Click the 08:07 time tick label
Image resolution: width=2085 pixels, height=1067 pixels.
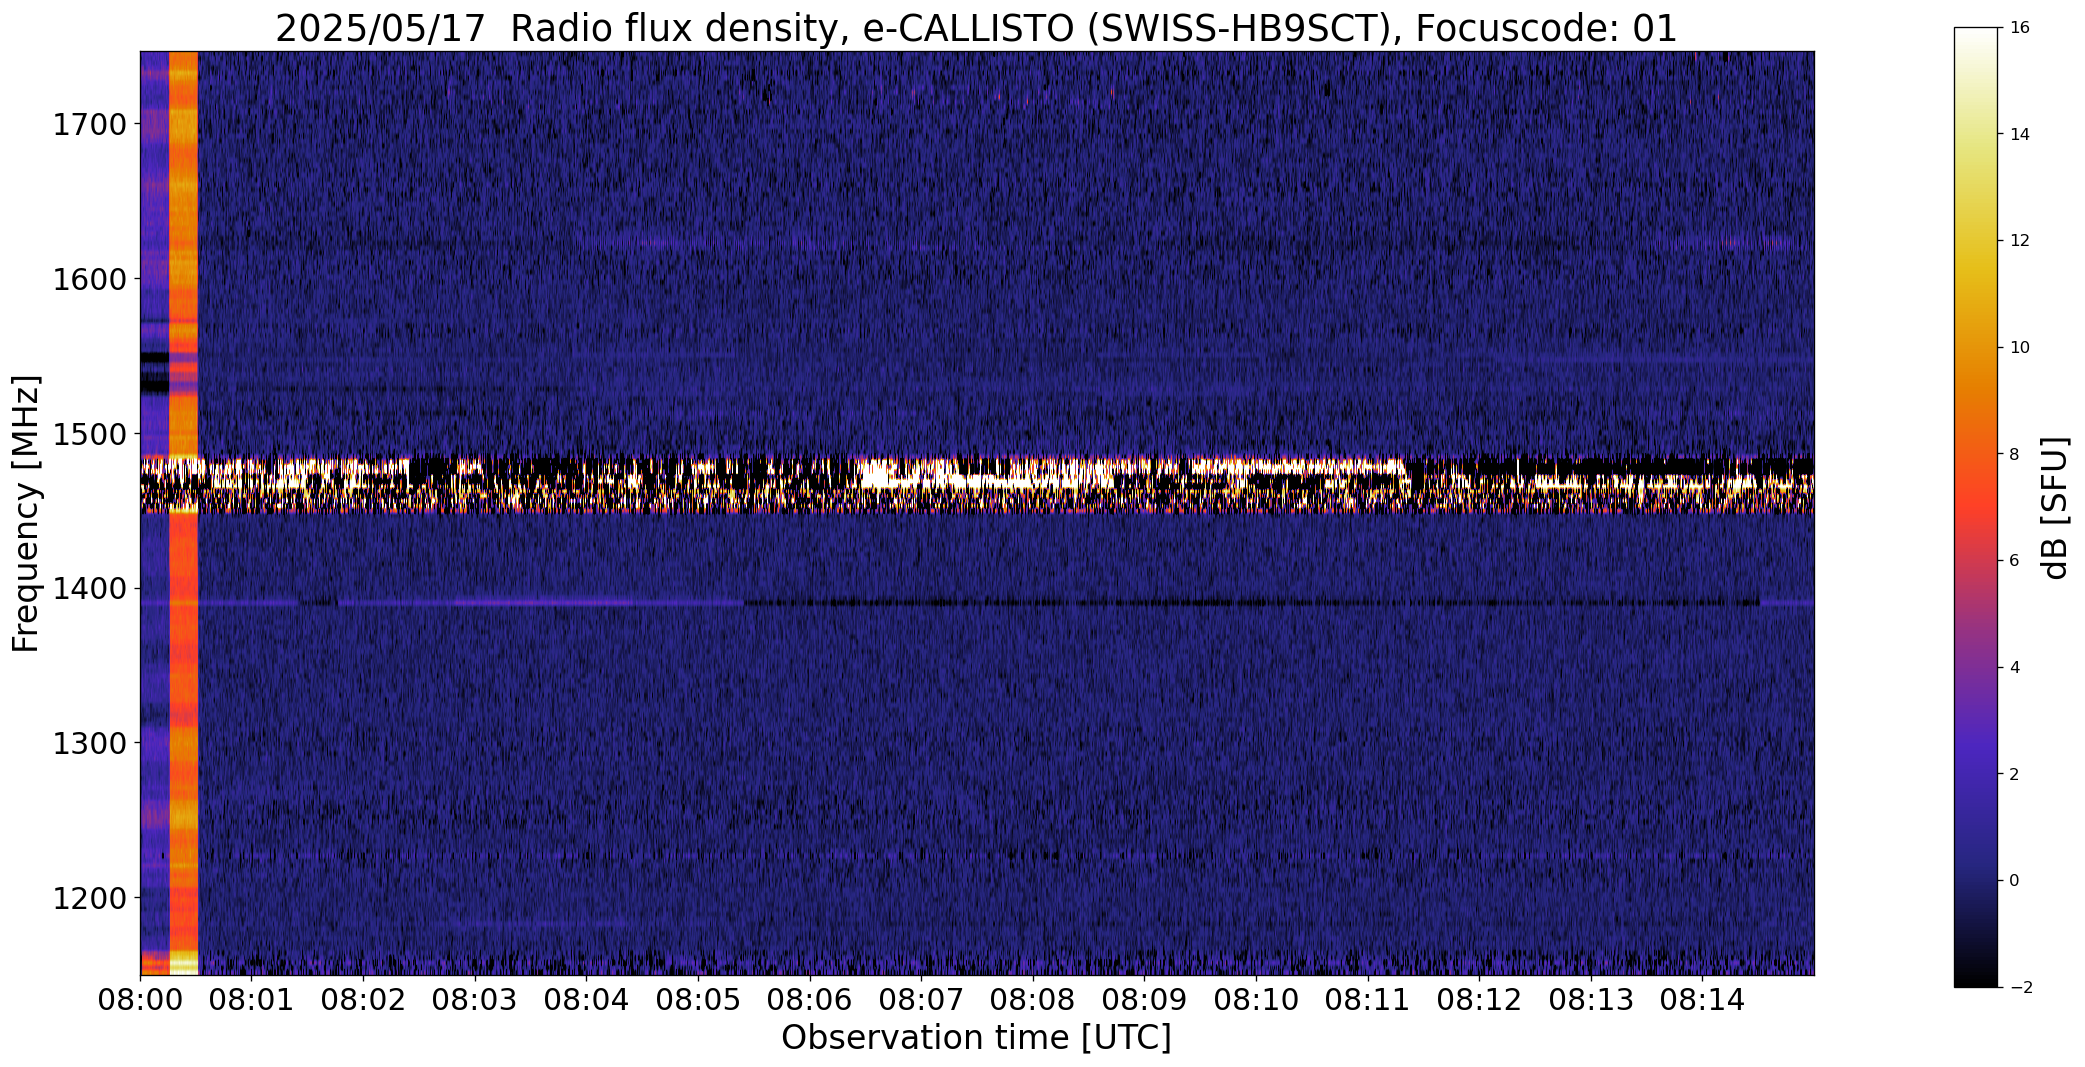click(921, 1000)
